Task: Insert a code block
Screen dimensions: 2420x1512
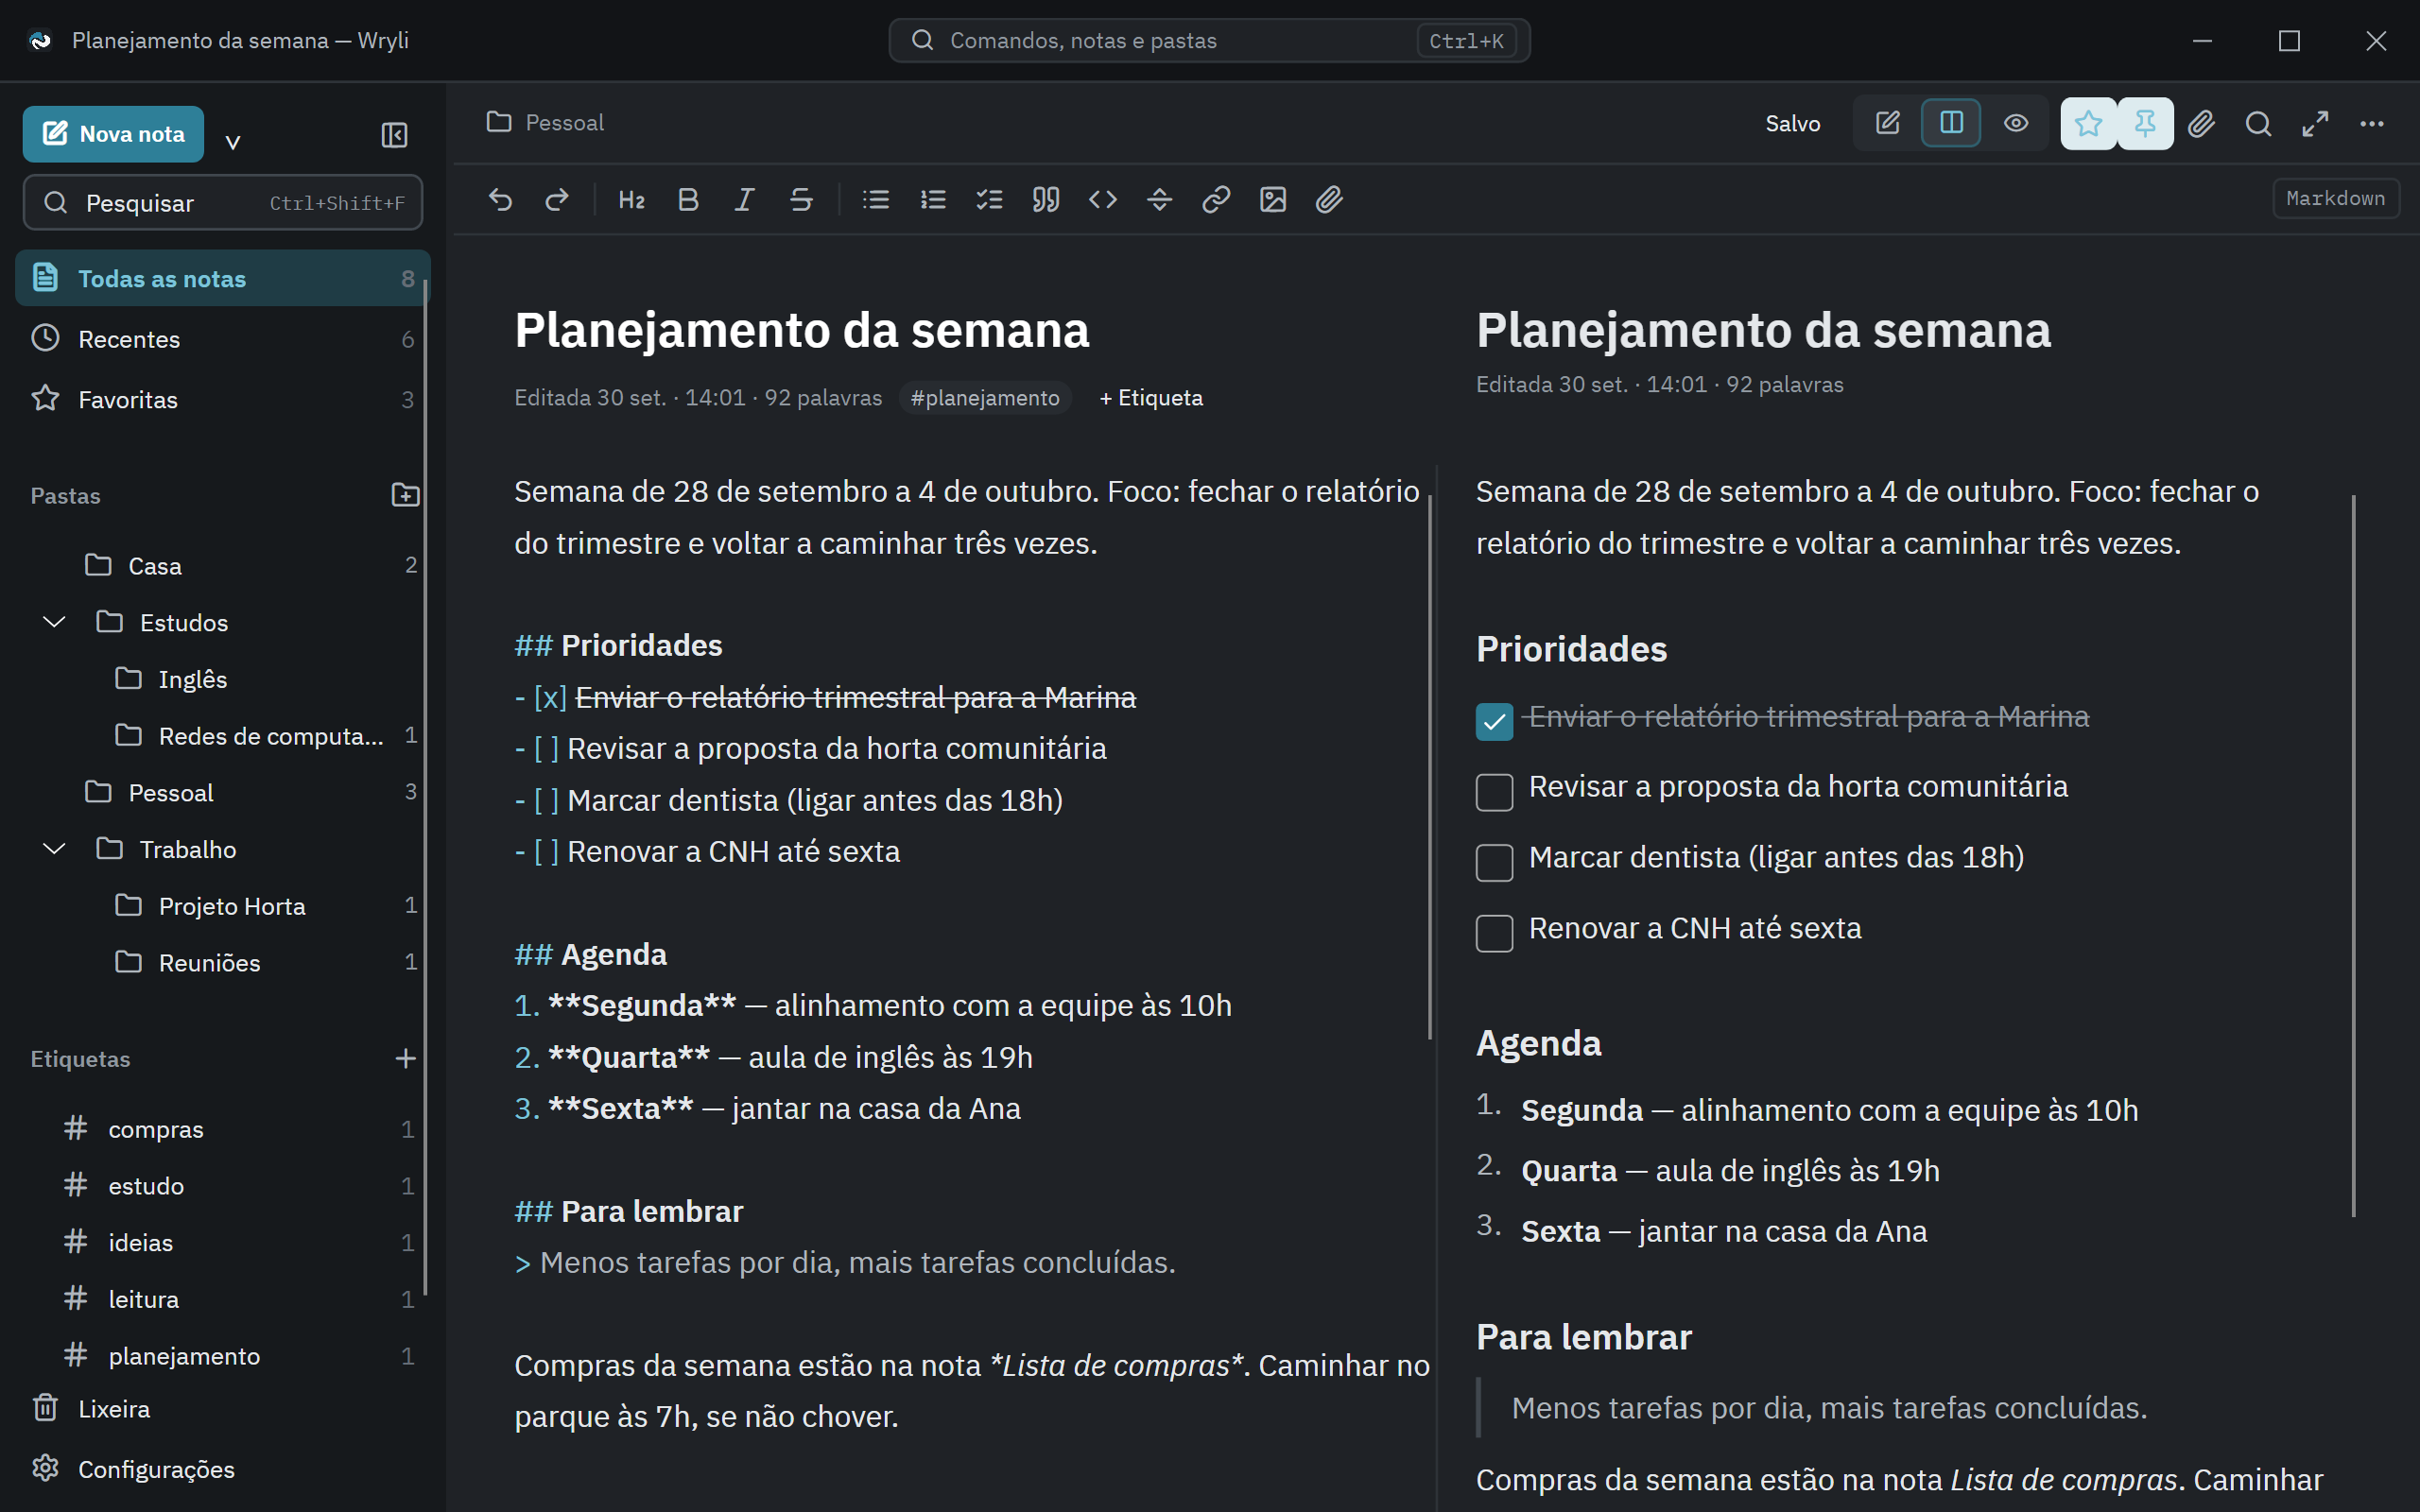Action: (1103, 199)
